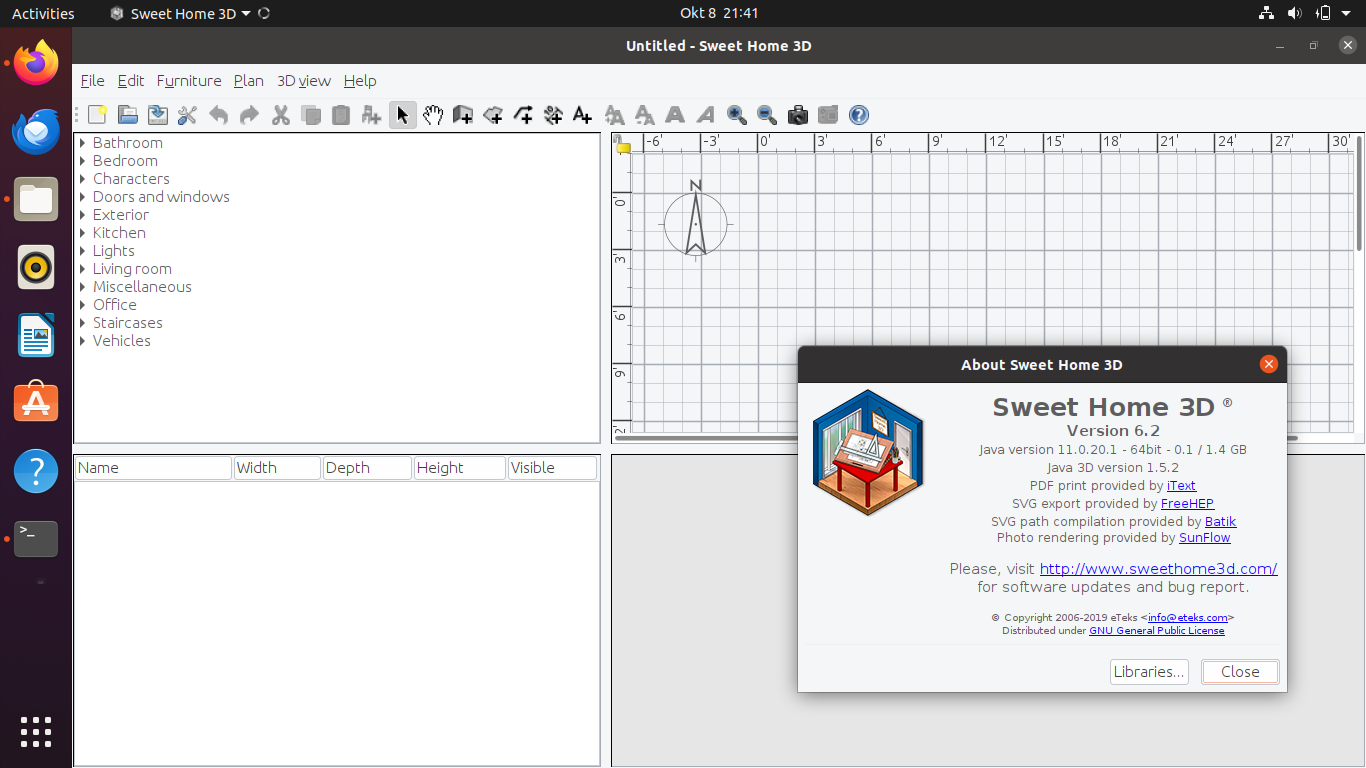The height and width of the screenshot is (768, 1366).
Task: Activate the Pan hand tool
Action: pyautogui.click(x=432, y=115)
